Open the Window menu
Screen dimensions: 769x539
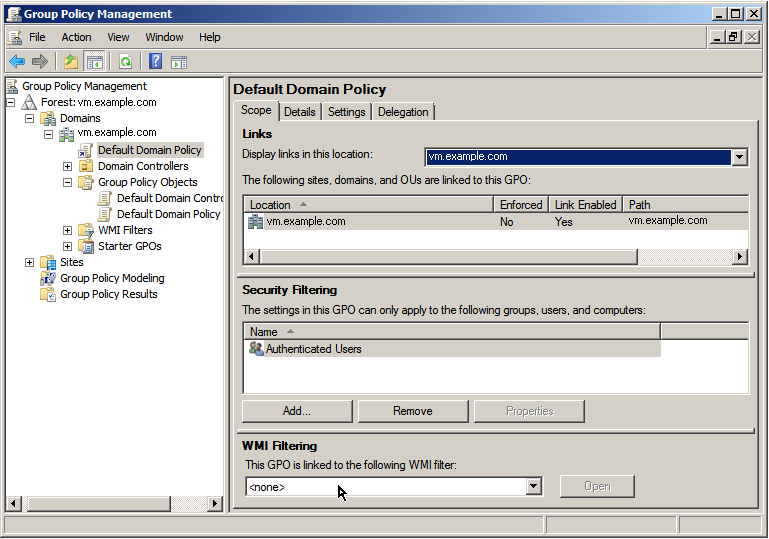coord(164,37)
